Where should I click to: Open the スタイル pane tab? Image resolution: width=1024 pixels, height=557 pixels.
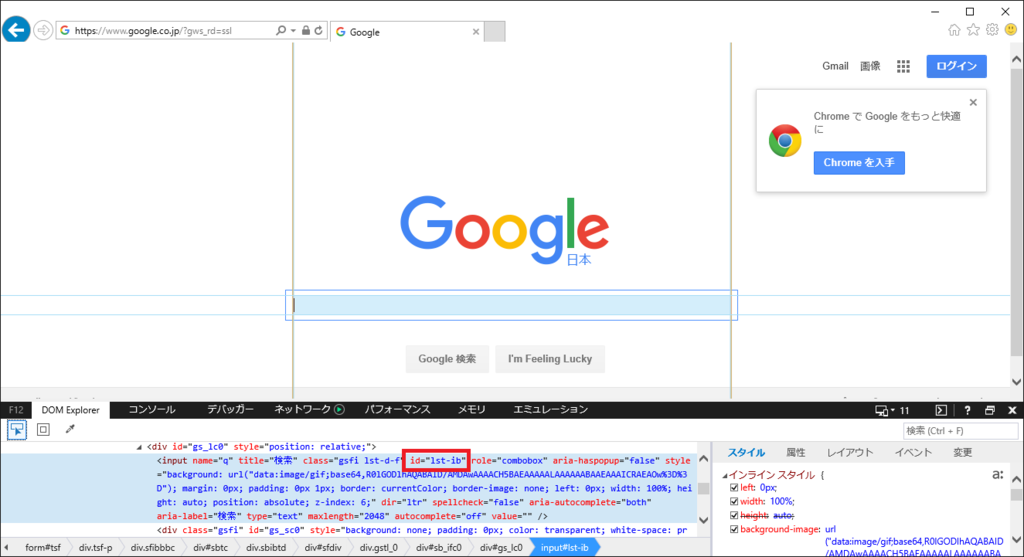coord(746,453)
